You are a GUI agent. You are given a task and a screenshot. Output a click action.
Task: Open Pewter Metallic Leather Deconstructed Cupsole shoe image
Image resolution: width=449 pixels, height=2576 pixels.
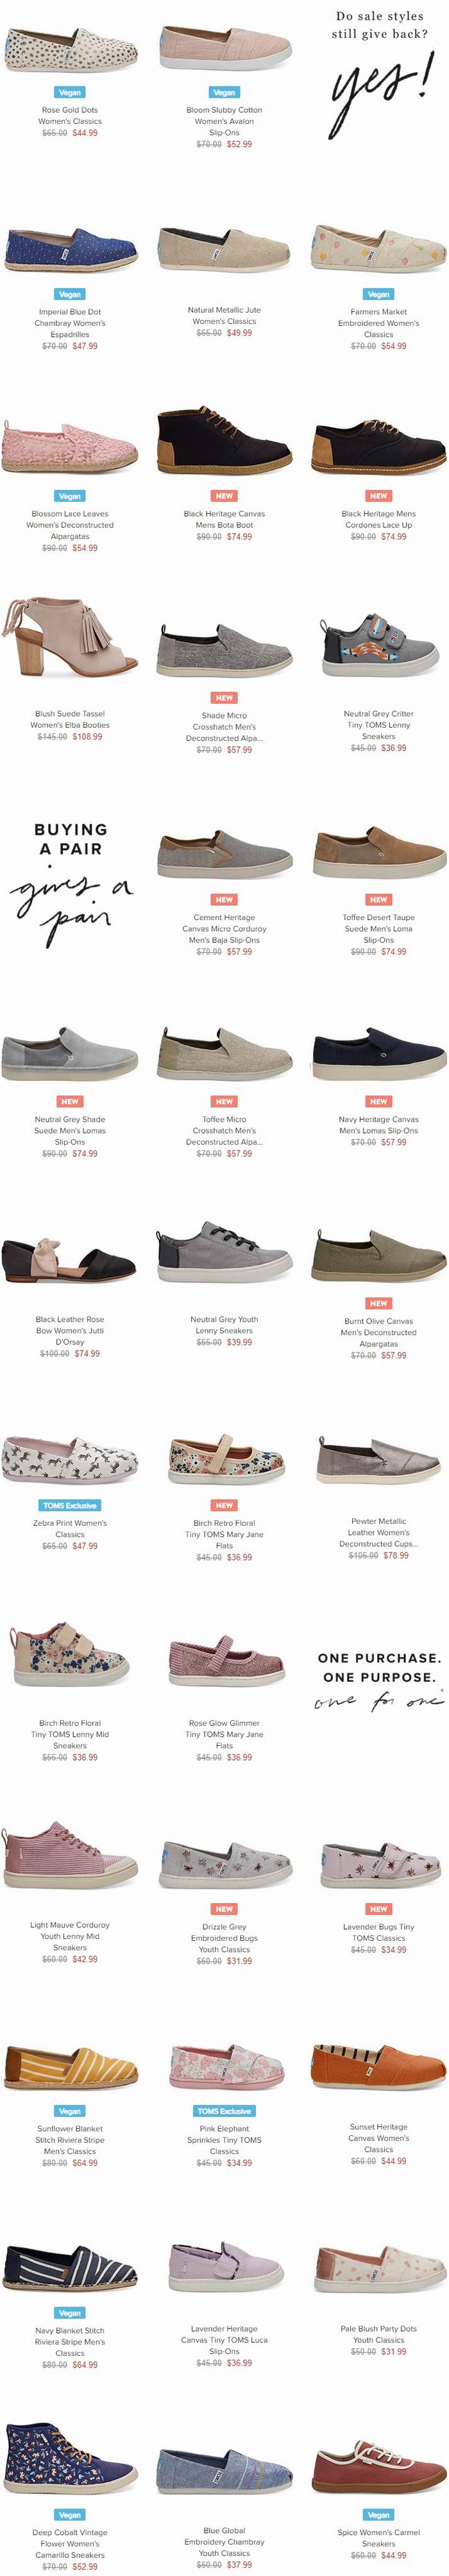click(378, 1460)
